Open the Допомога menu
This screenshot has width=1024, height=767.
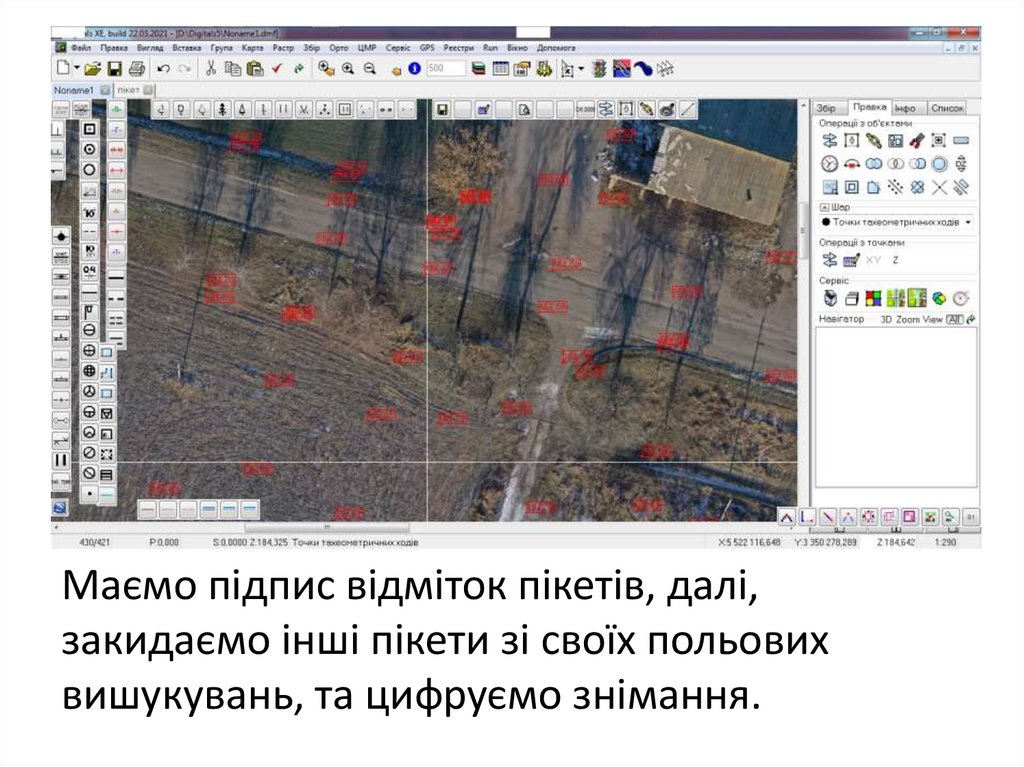[556, 48]
